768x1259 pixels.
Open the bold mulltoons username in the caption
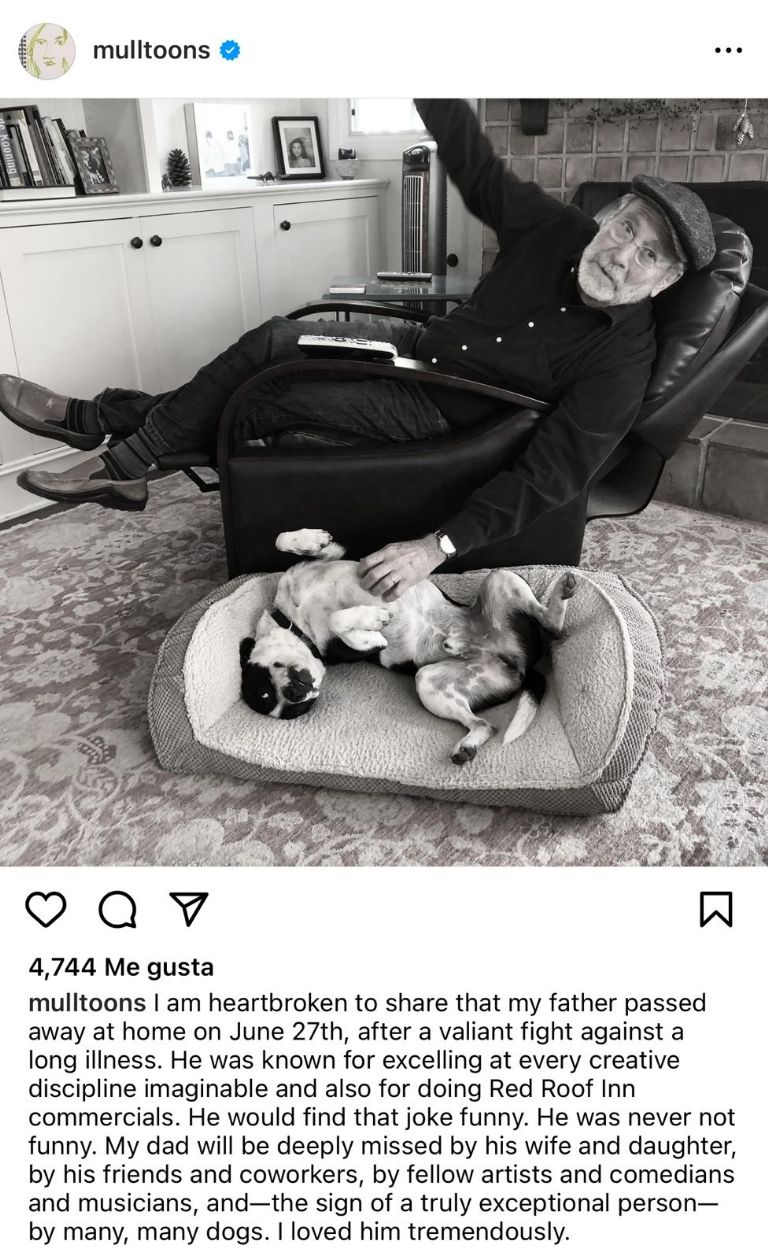pyautogui.click(x=87, y=1002)
